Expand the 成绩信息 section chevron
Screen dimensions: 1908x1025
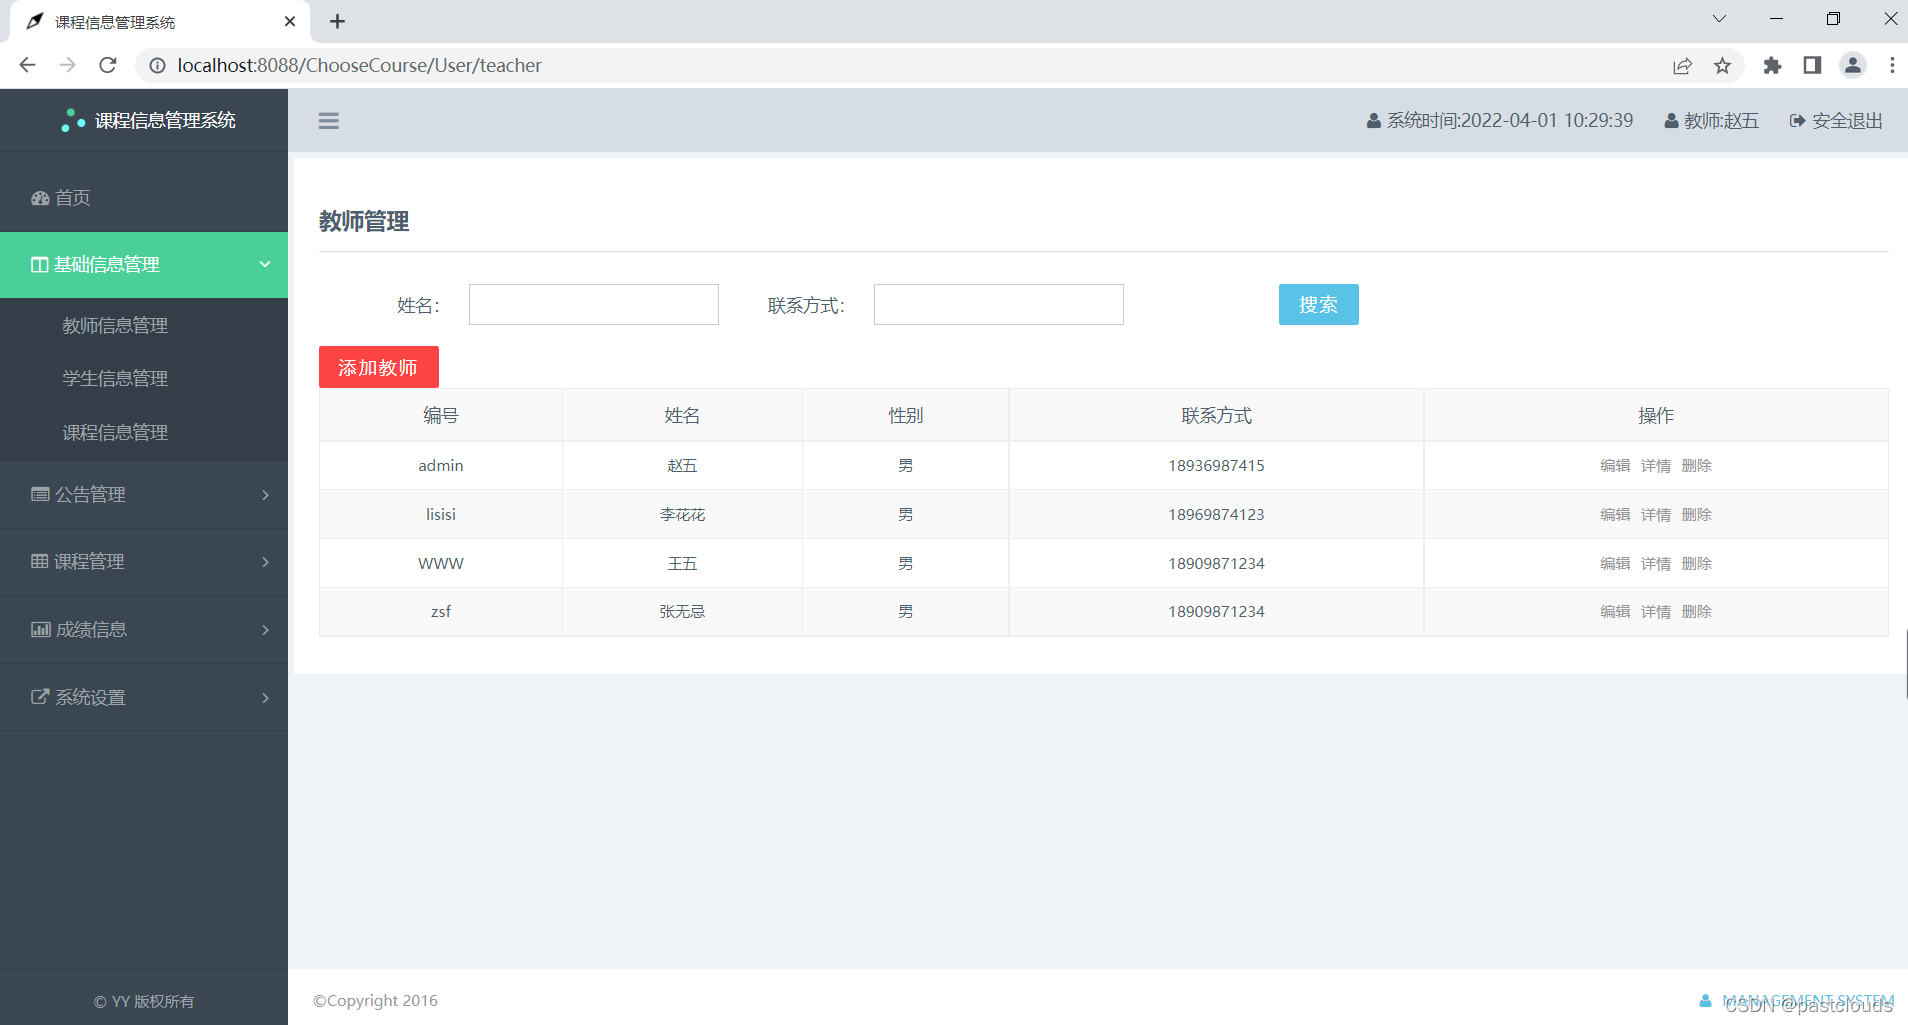tap(264, 629)
